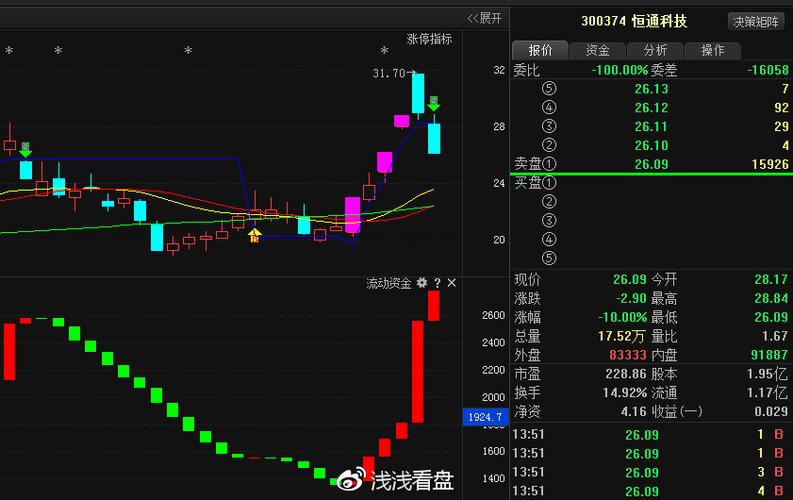The height and width of the screenshot is (500, 793).
Task: Switch to the 报价 tab
Action: click(x=540, y=51)
